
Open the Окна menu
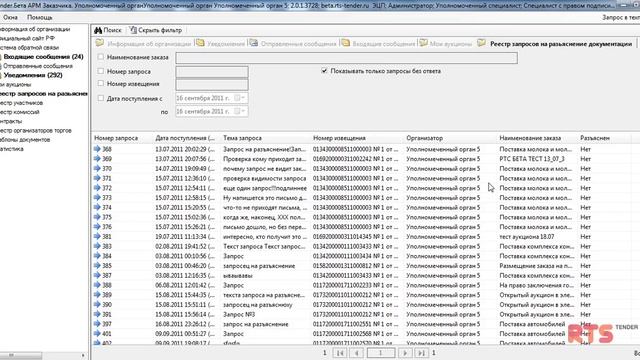pyautogui.click(x=10, y=18)
